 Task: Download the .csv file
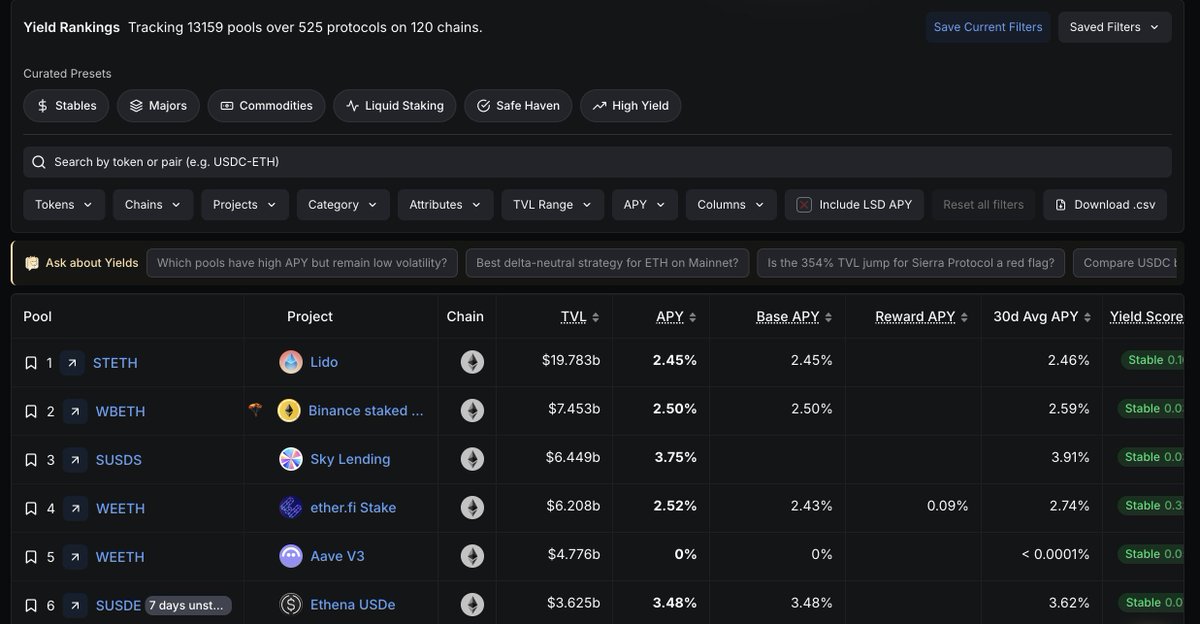(x=1105, y=205)
